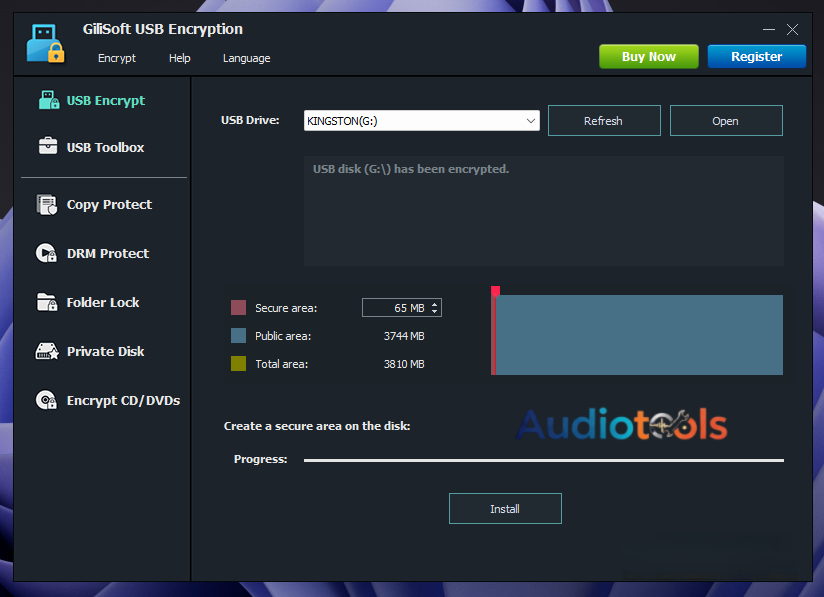Click the GiliSoft USB lock logo icon
Screen dimensions: 824x597
(45, 43)
